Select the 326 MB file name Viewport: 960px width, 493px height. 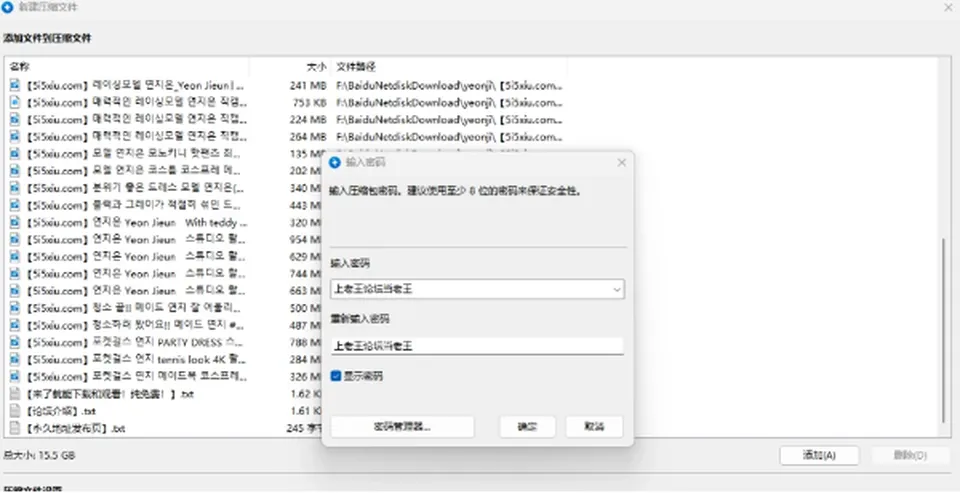(x=137, y=376)
